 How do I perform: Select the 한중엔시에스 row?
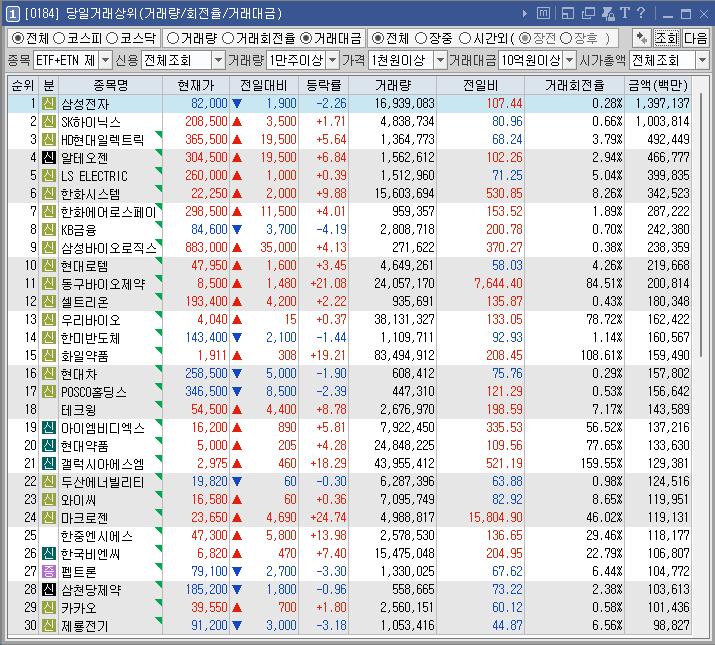349,536
